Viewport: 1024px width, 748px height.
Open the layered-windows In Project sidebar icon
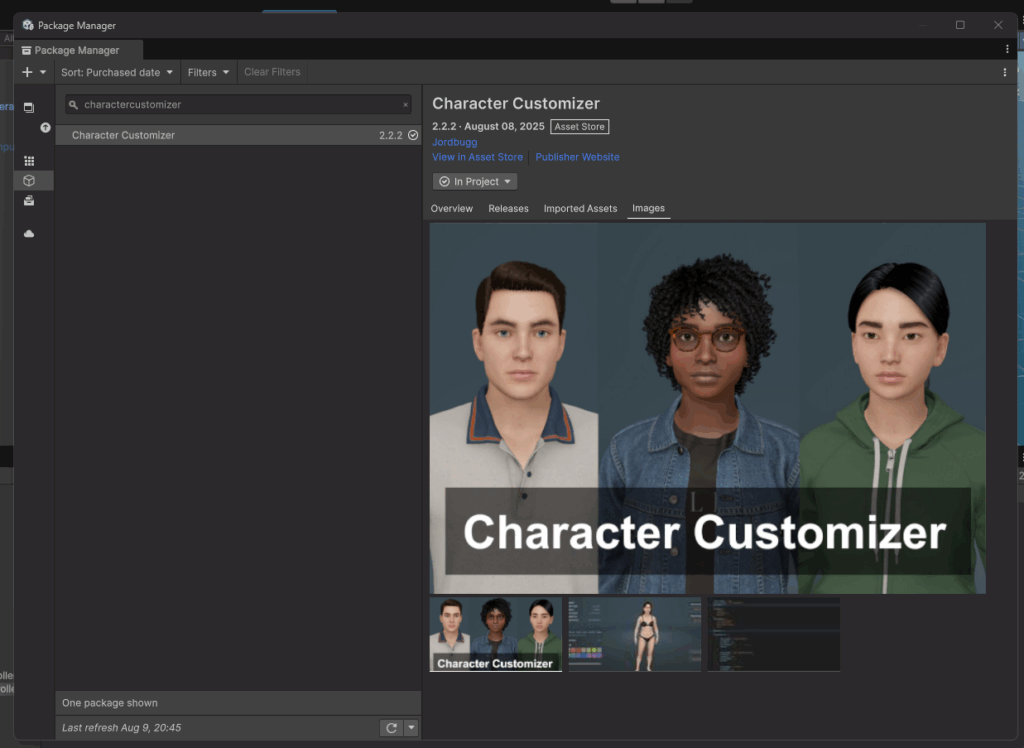(29, 107)
